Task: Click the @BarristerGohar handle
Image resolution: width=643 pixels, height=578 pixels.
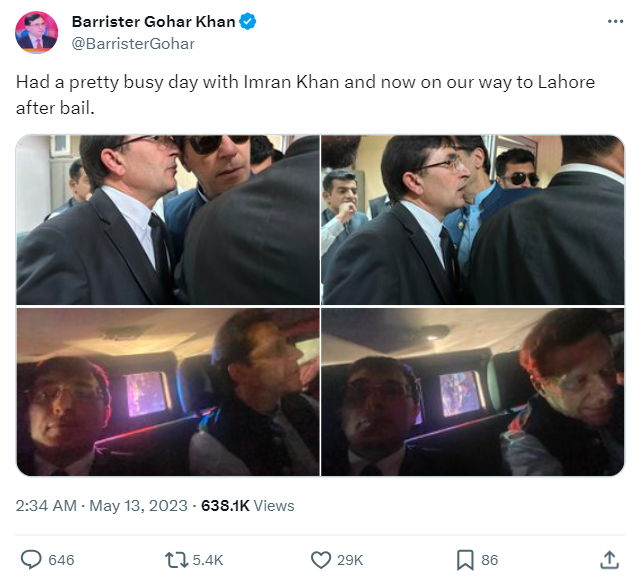Action: (133, 44)
